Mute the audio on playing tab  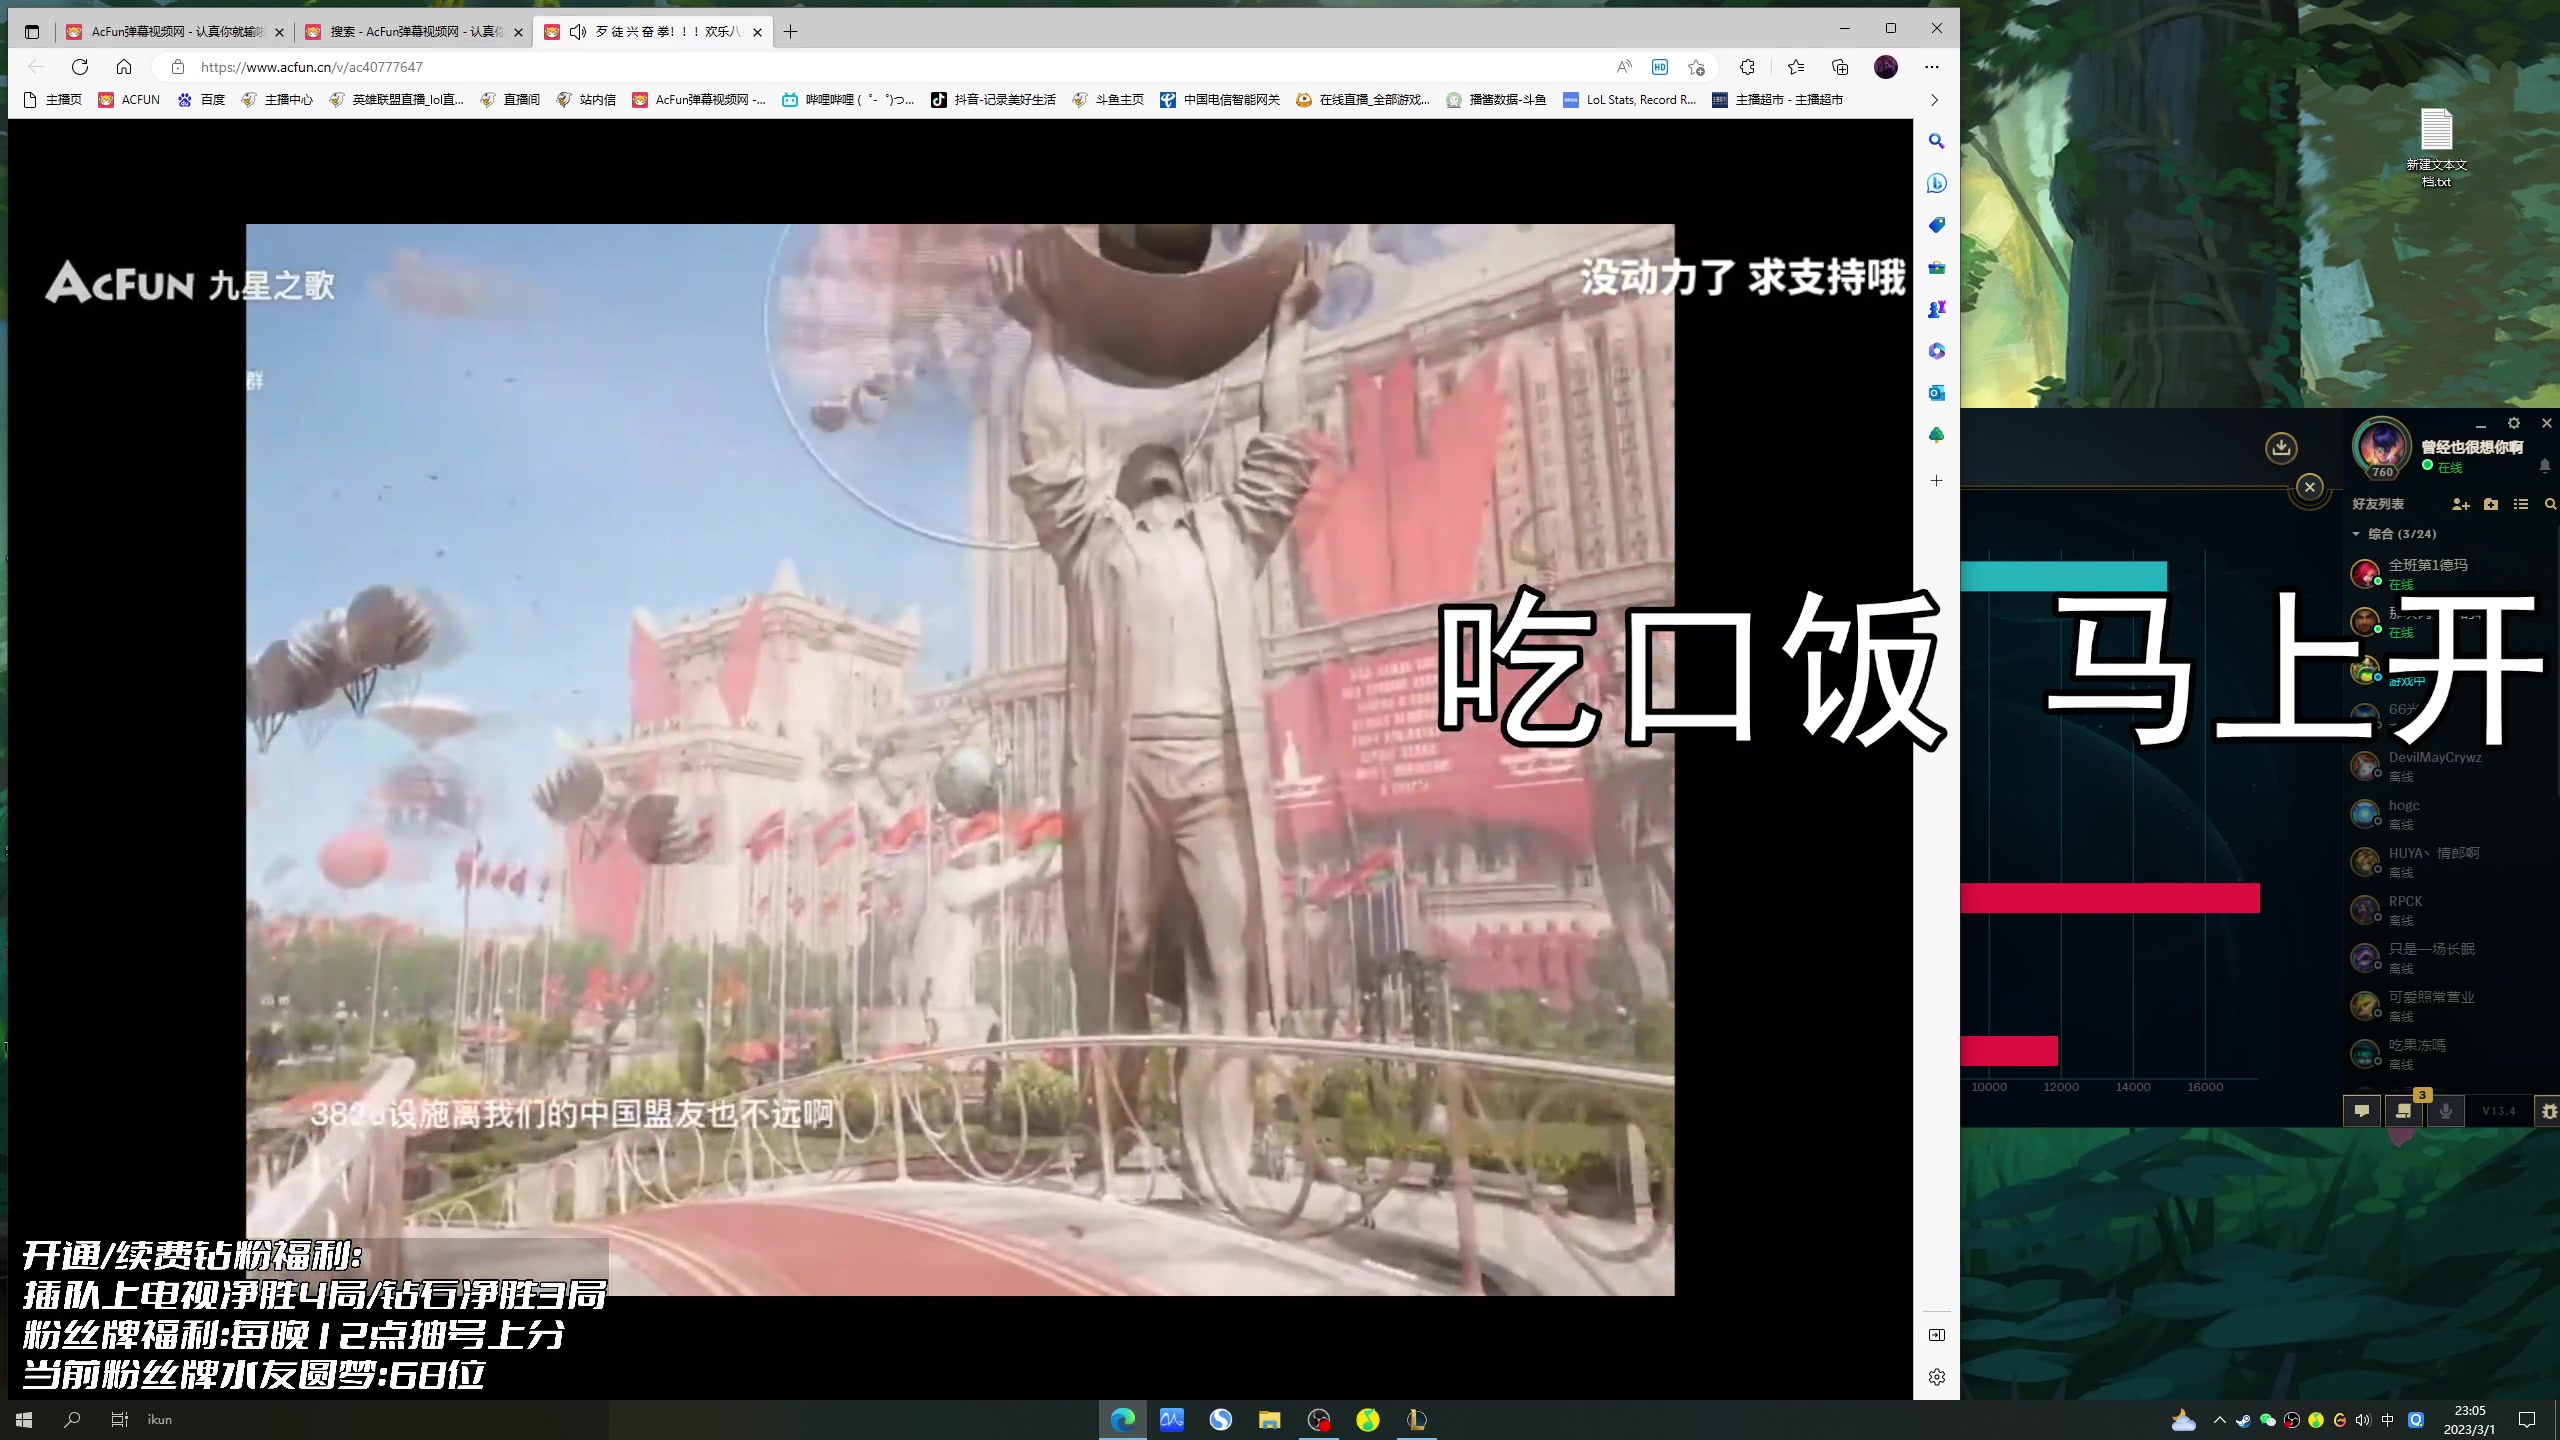[578, 32]
